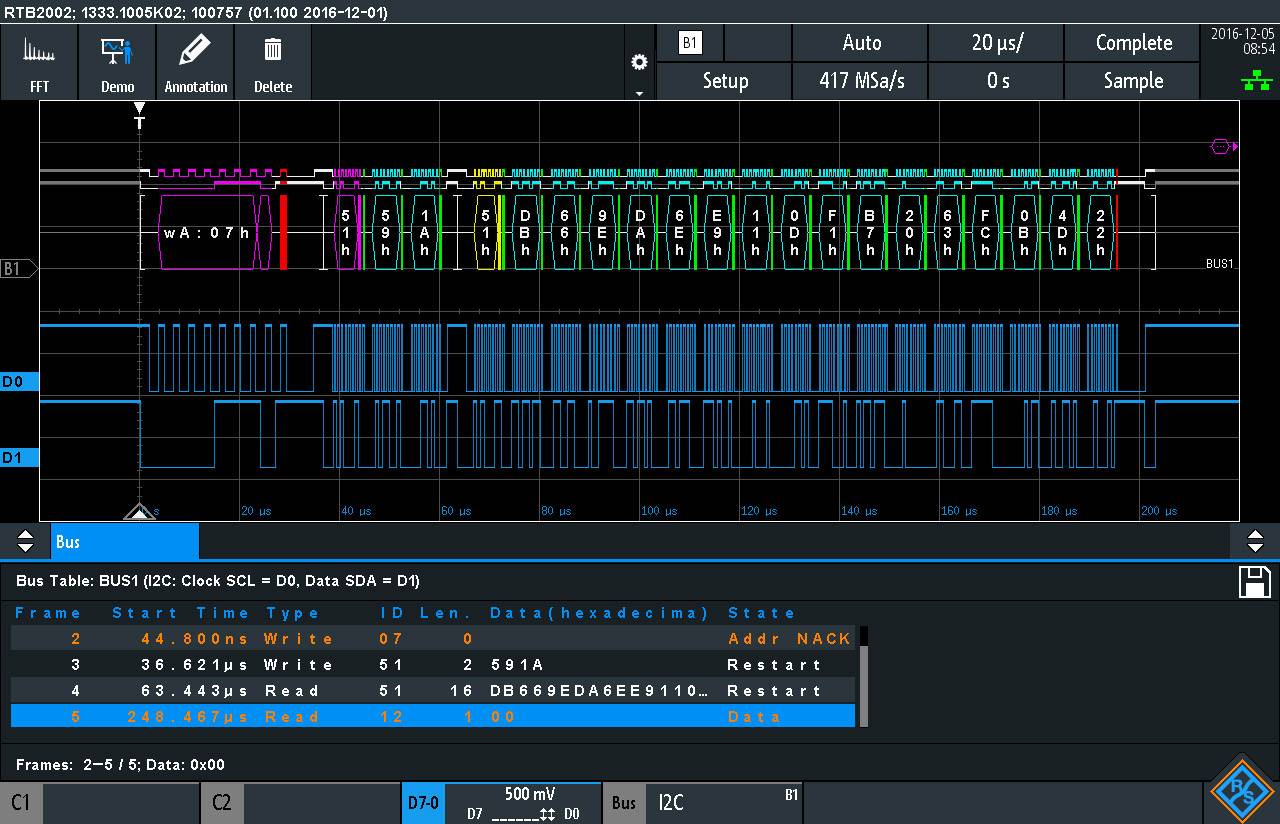1280x824 pixels.
Task: Enable analog channel C2
Action: (221, 802)
